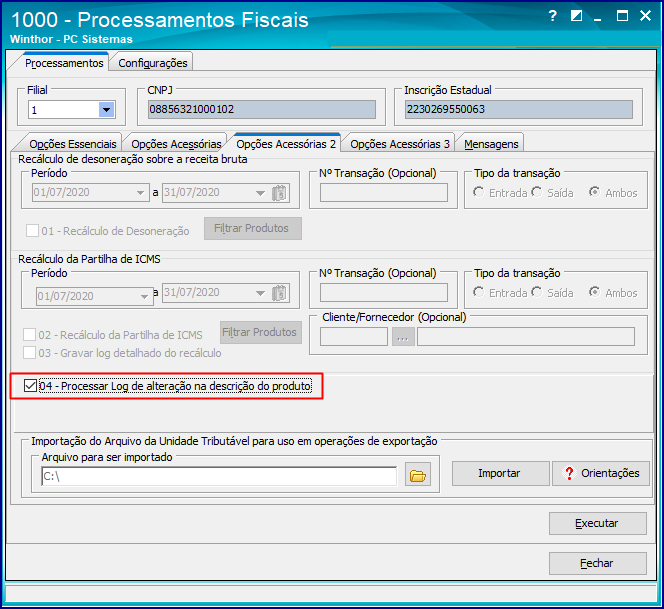The height and width of the screenshot is (609, 664).
Task: Click the ellipsis lookup button for Cliente/Fornecedor
Action: [x=403, y=337]
